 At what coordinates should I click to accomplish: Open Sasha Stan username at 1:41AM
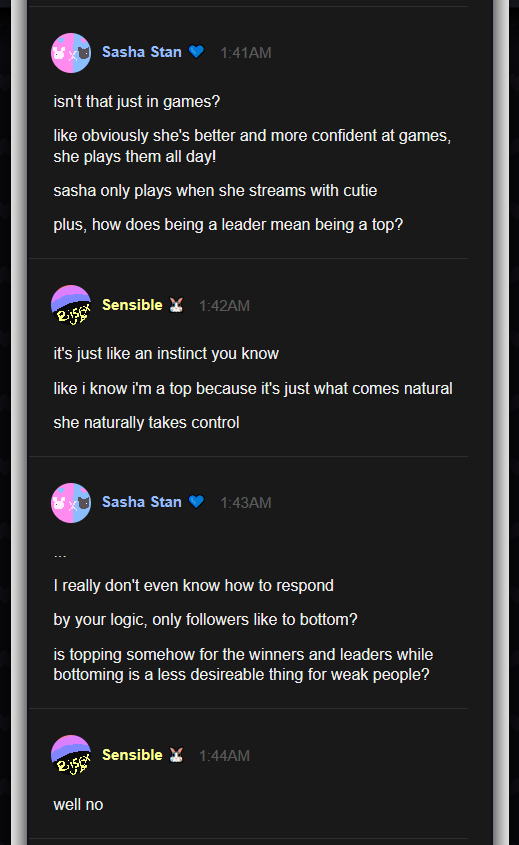click(142, 52)
